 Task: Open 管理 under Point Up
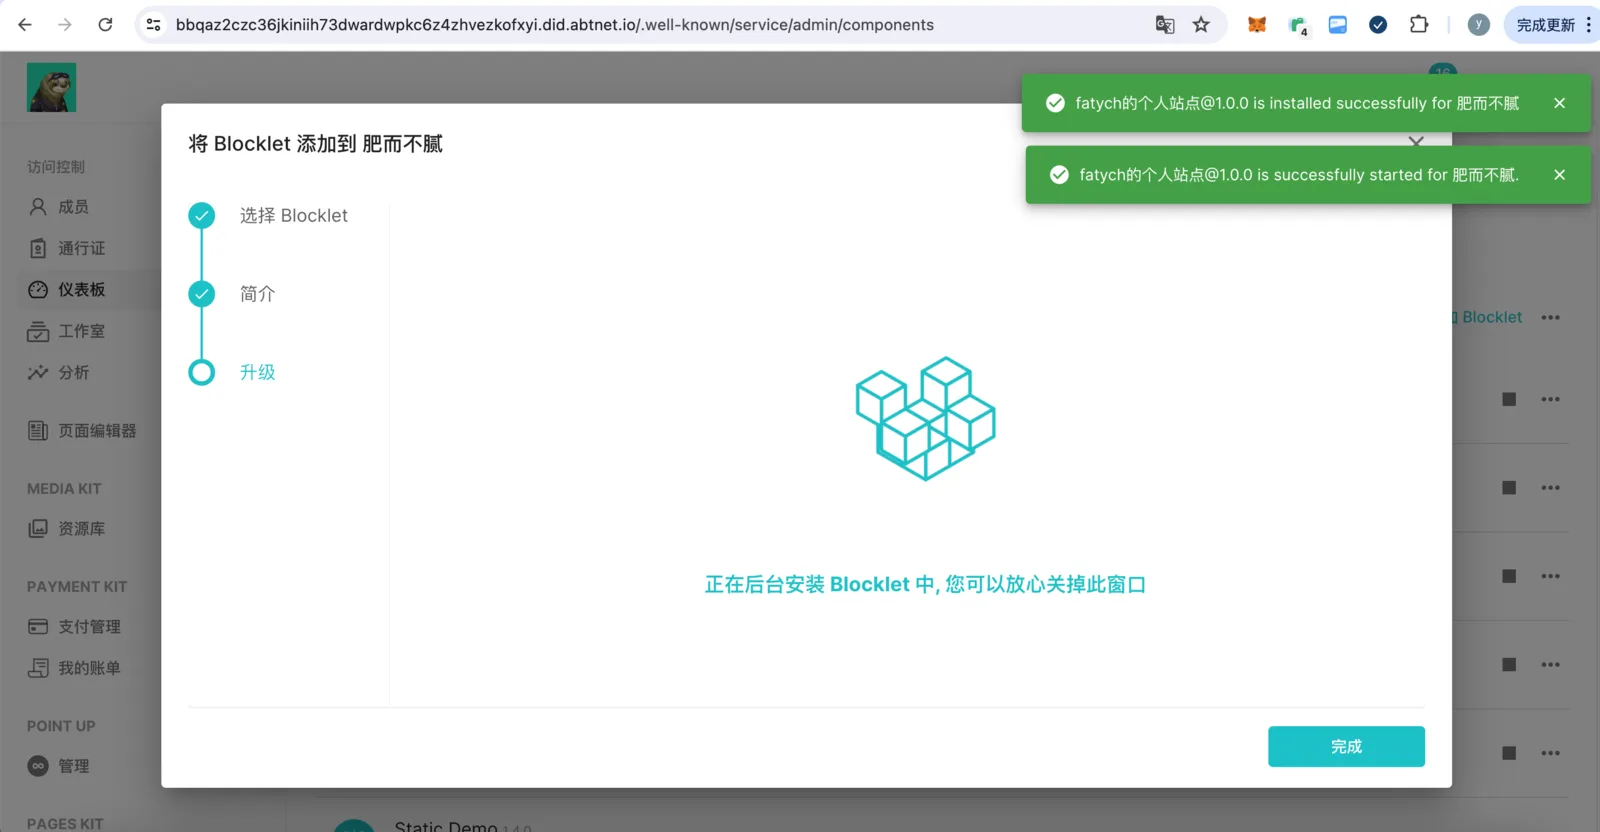tap(73, 766)
